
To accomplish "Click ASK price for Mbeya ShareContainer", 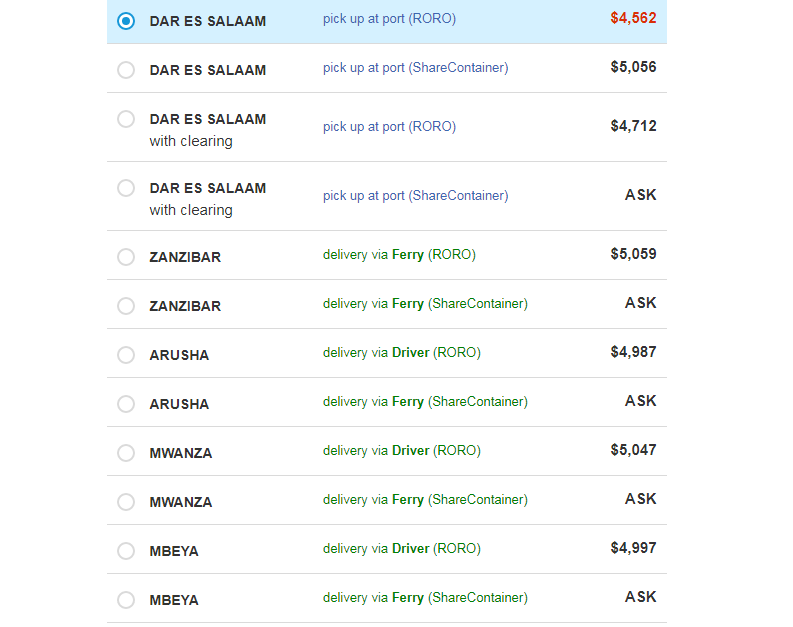I will pos(640,597).
